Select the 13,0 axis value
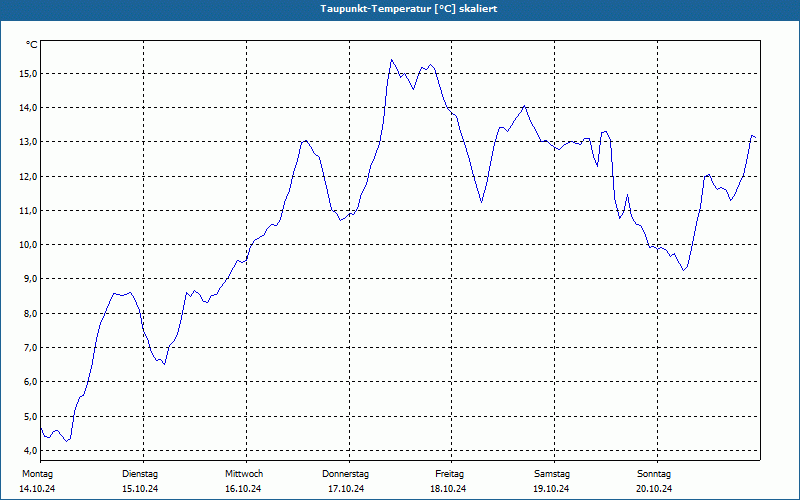This screenshot has width=800, height=500. (28, 142)
